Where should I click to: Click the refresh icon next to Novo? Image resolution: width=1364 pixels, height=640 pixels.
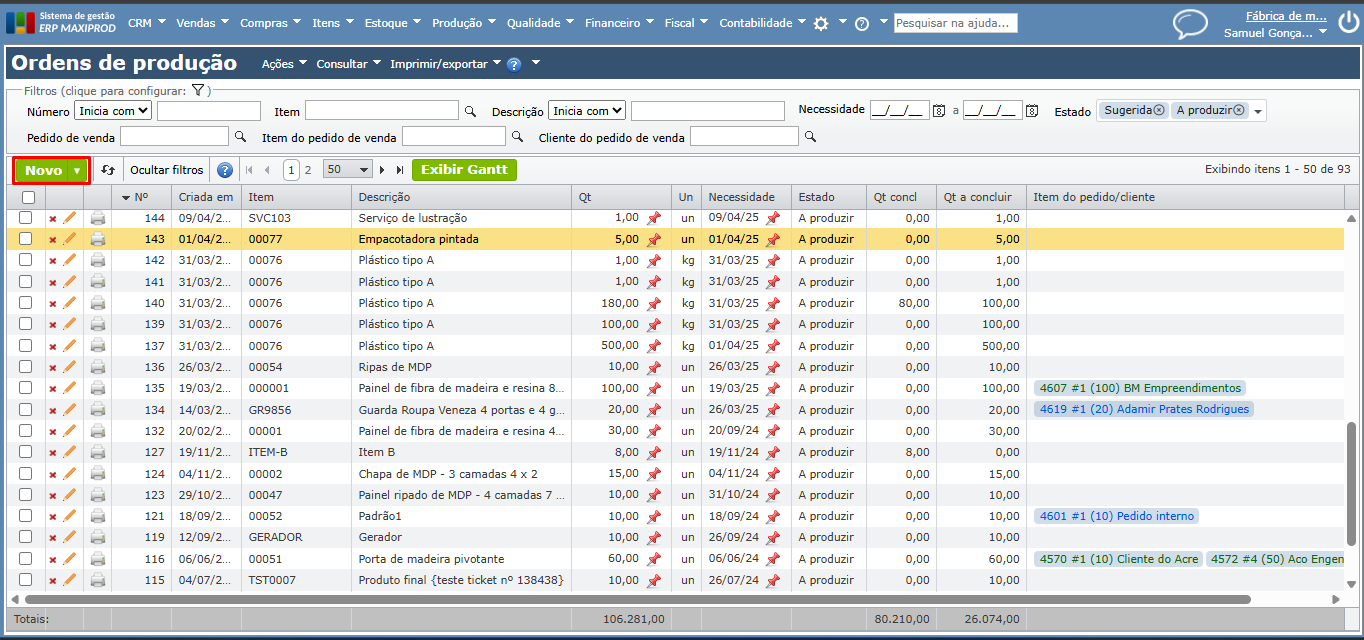(108, 170)
